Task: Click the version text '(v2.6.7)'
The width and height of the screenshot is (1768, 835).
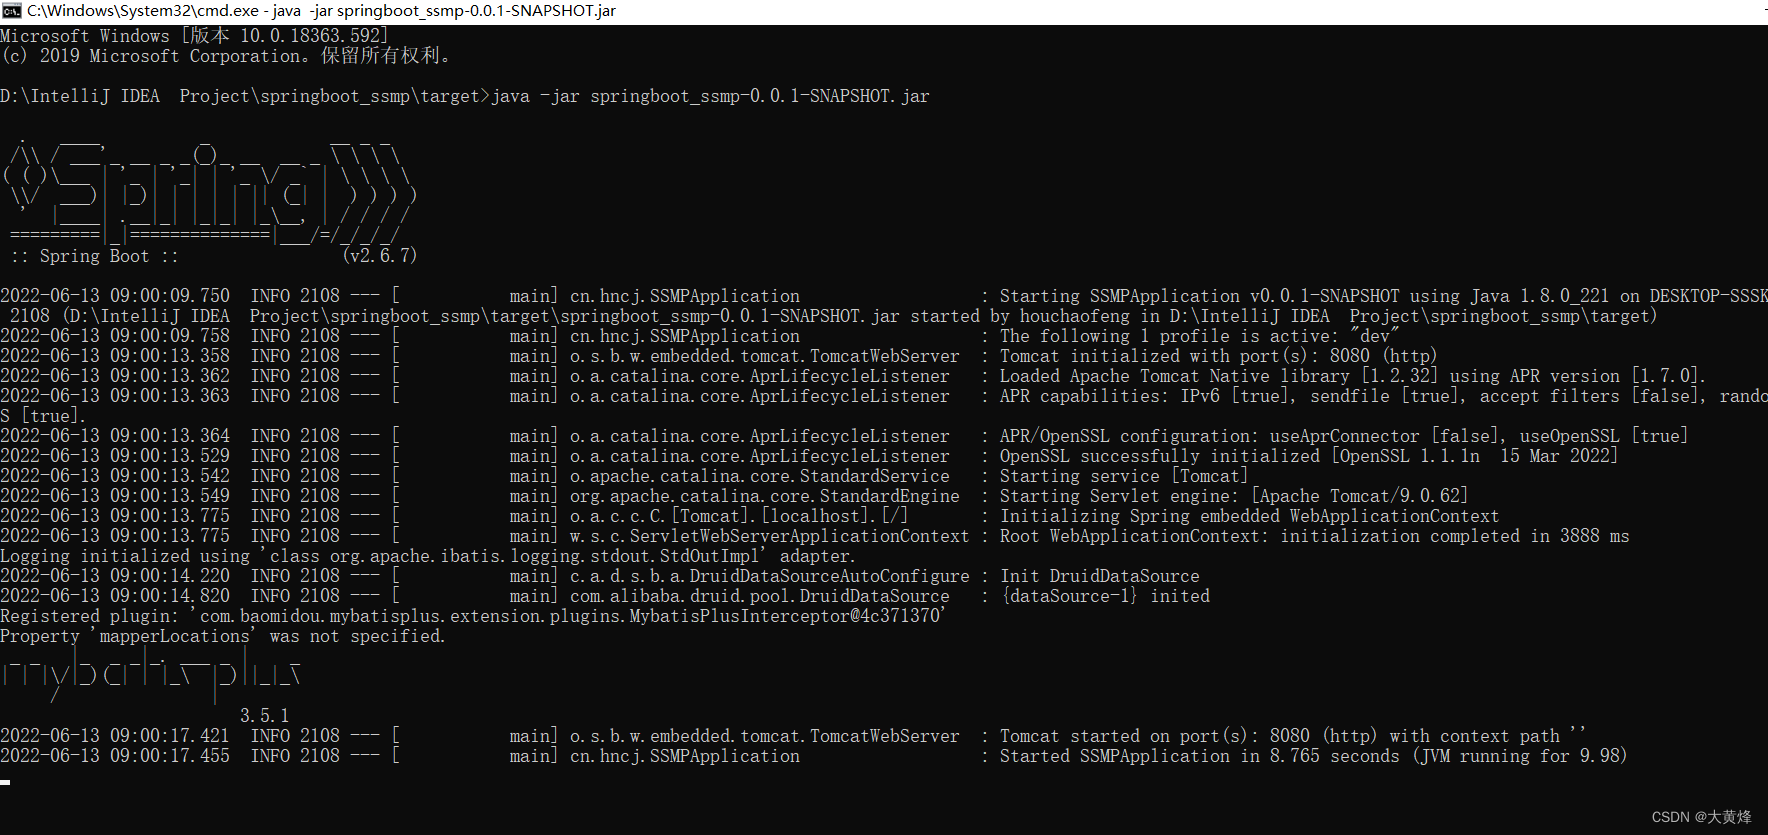Action: (x=379, y=256)
